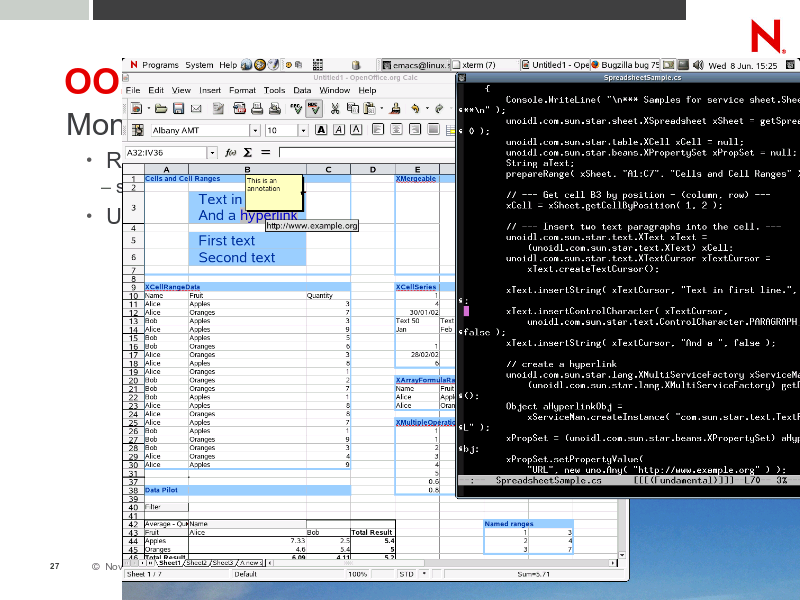Switch to Bugzilla bug Firefox taskbar button

click(625, 65)
